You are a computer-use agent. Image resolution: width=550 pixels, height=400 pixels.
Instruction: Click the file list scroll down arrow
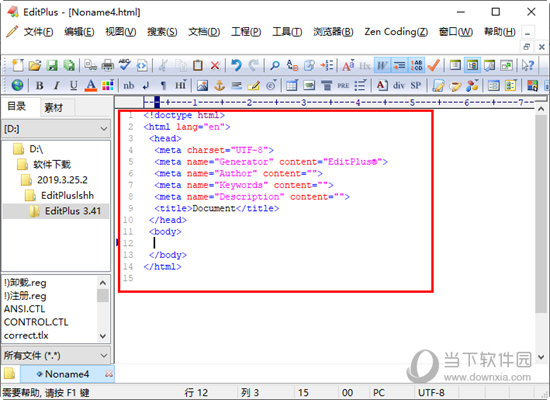click(103, 336)
